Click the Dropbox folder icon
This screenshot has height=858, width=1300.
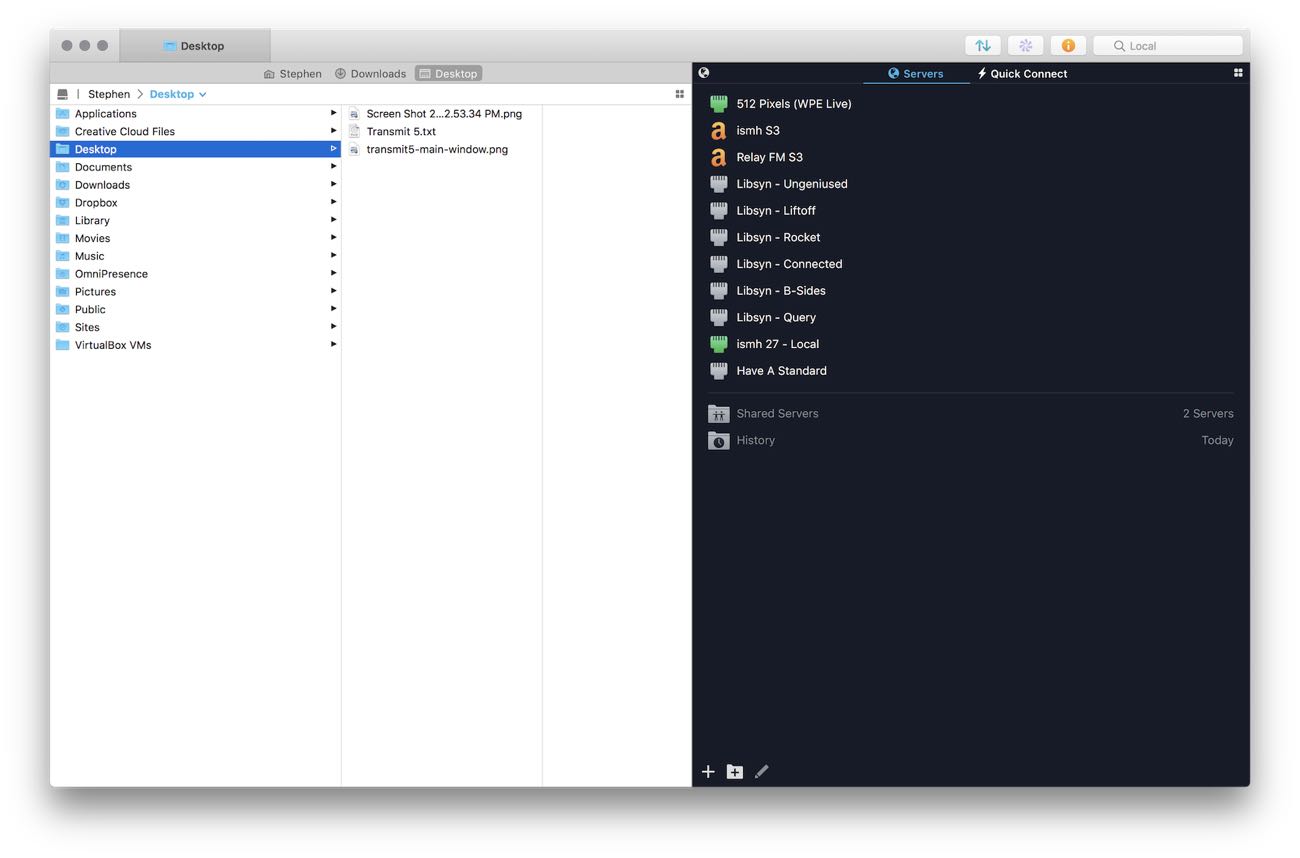pyautogui.click(x=63, y=203)
